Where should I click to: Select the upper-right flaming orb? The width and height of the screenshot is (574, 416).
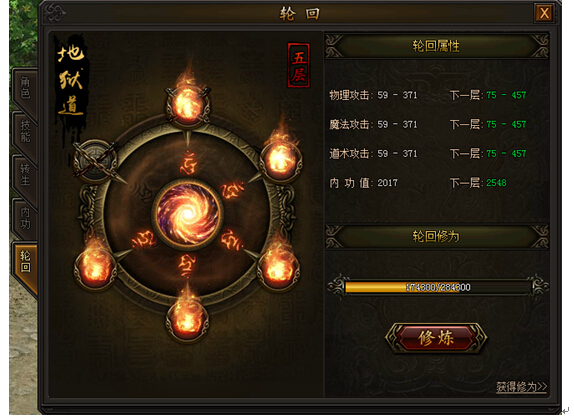(x=281, y=160)
